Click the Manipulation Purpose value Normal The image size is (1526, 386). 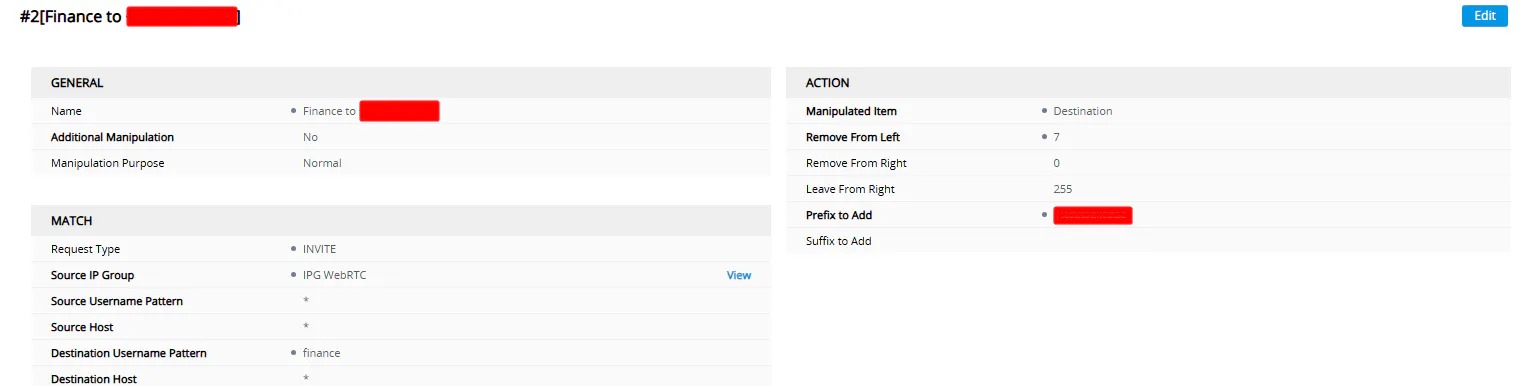coord(322,163)
